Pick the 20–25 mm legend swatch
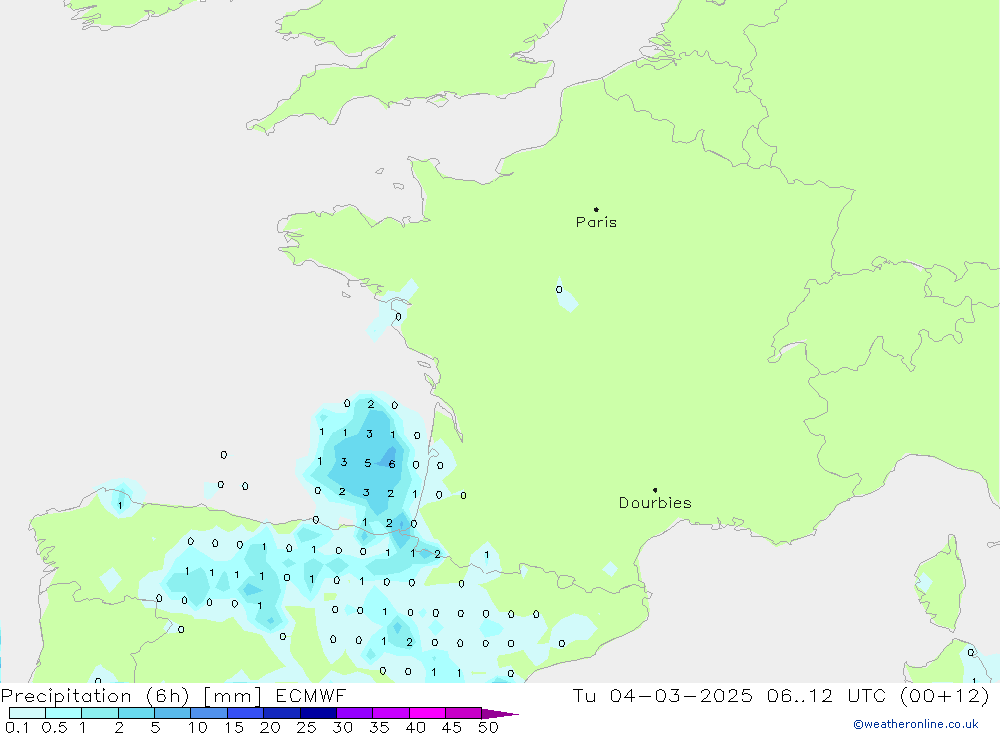The height and width of the screenshot is (733, 1000). (x=282, y=713)
